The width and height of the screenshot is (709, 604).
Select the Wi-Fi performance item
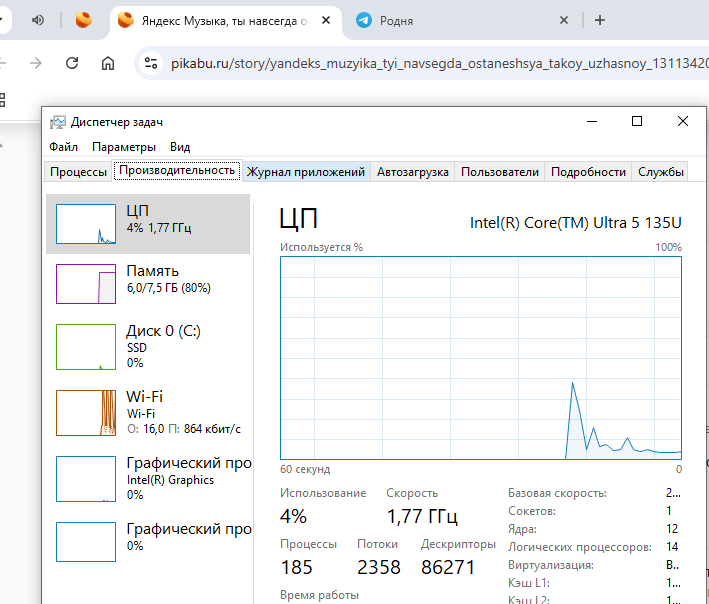point(148,412)
